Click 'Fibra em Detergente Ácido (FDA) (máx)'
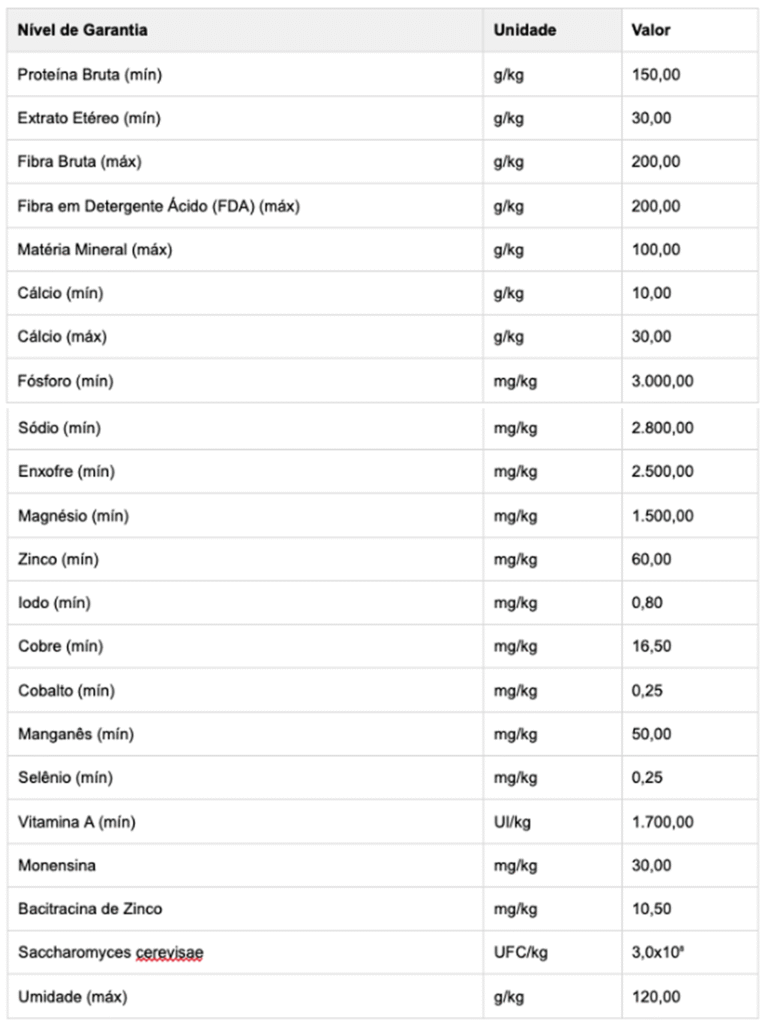This screenshot has height=1024, width=766. click(159, 206)
